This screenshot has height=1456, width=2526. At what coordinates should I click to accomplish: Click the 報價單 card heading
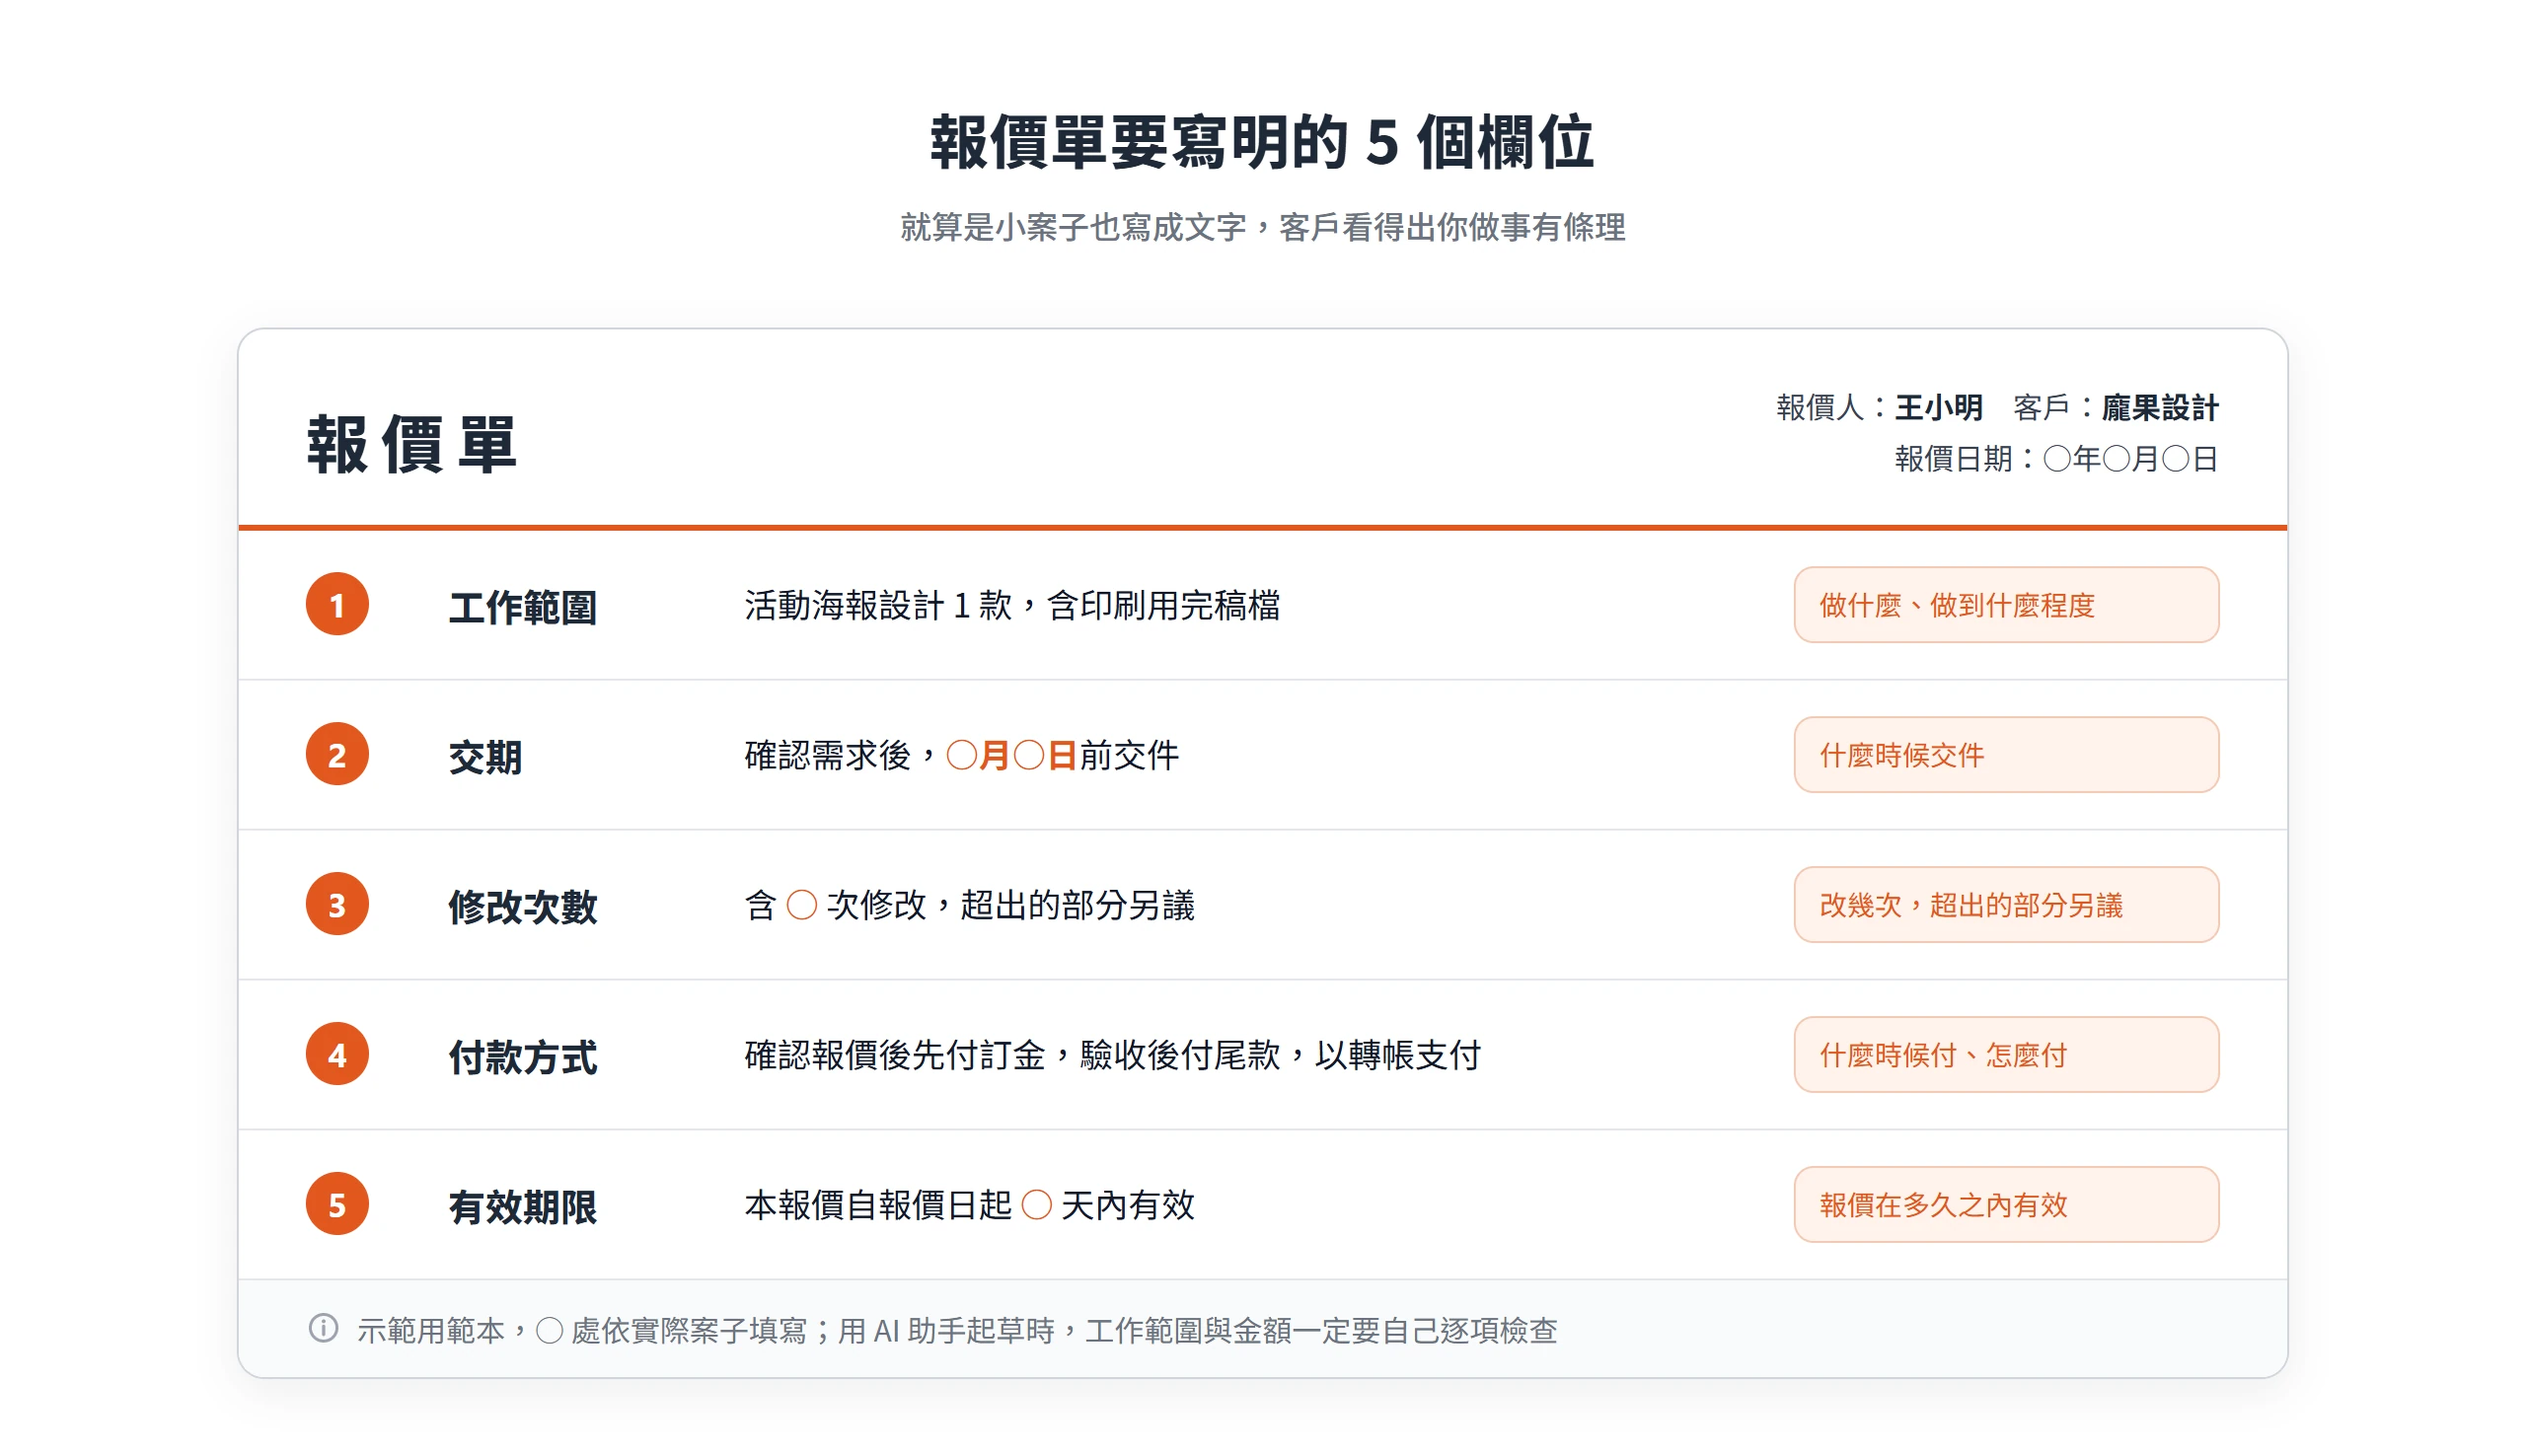click(411, 444)
